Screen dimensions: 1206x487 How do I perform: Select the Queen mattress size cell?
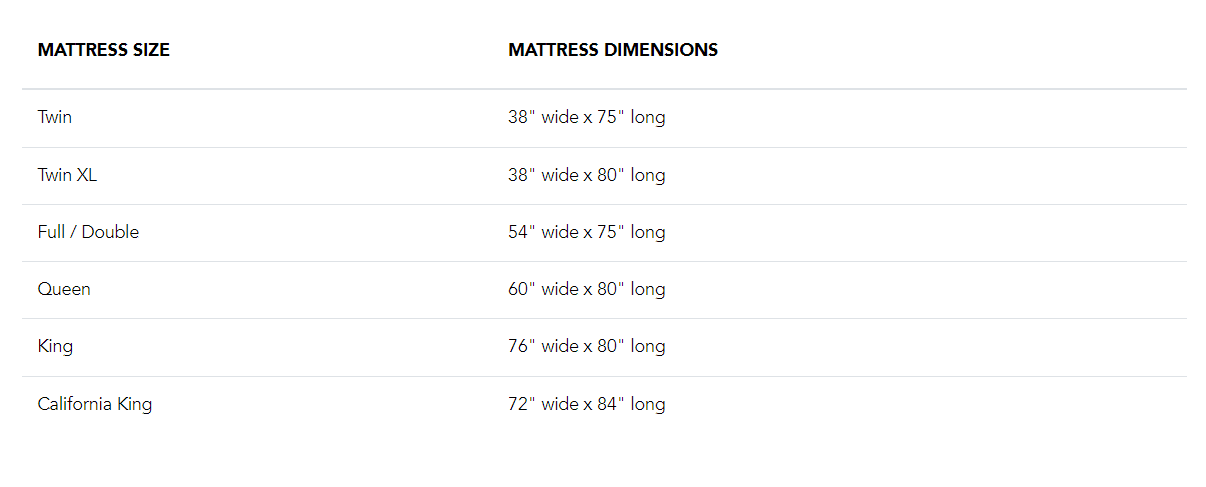tap(64, 289)
